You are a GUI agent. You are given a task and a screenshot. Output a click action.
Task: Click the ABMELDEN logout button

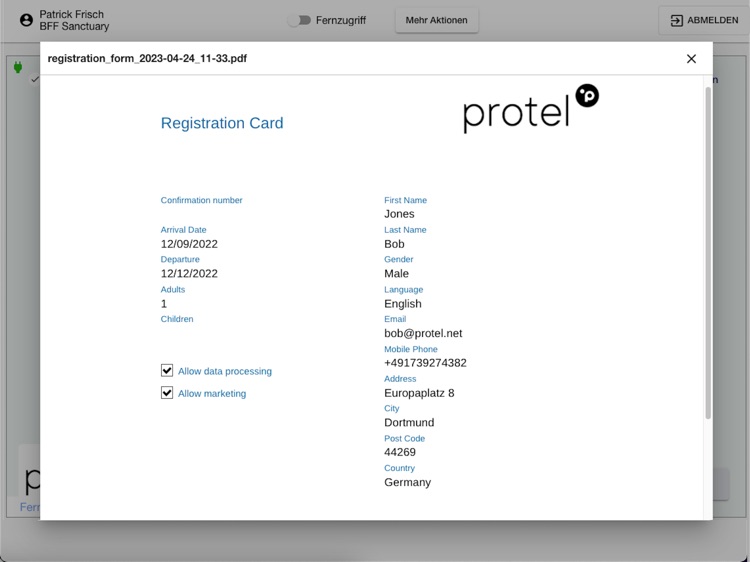click(704, 20)
